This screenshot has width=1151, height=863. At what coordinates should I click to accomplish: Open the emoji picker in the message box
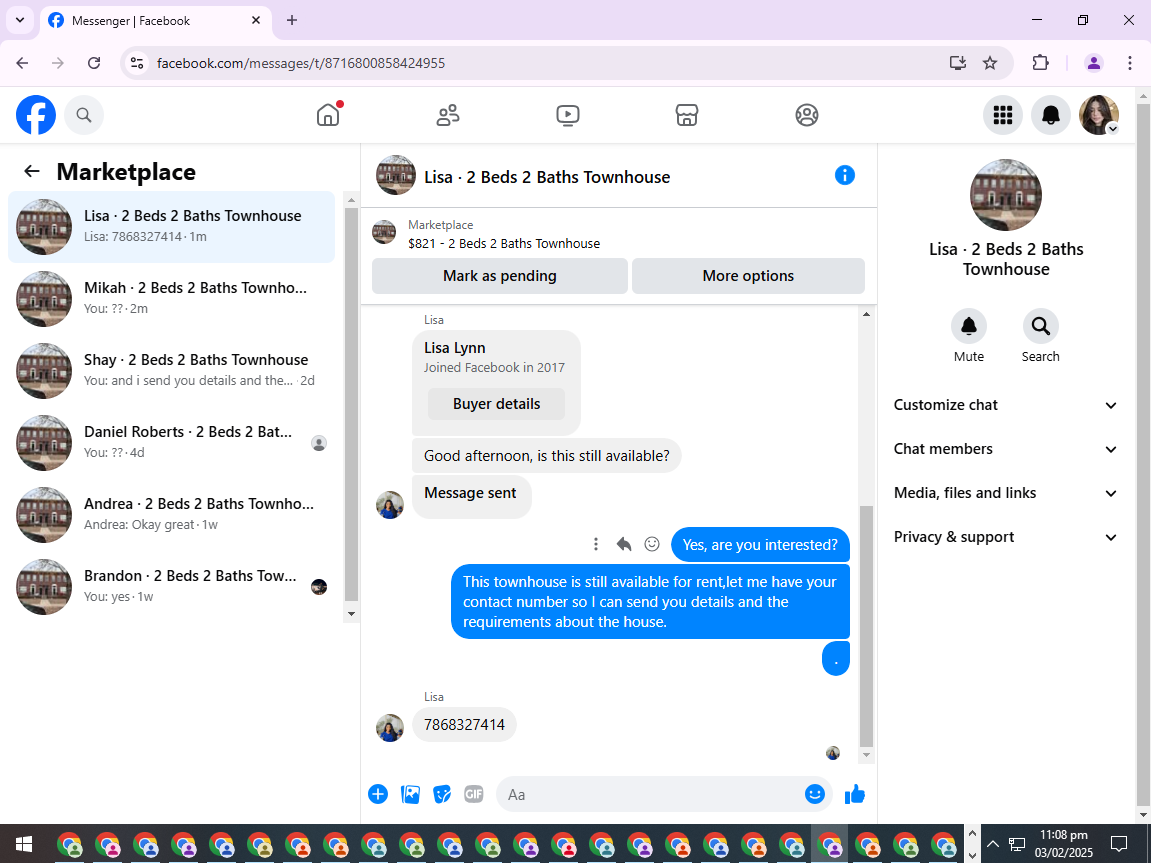815,794
